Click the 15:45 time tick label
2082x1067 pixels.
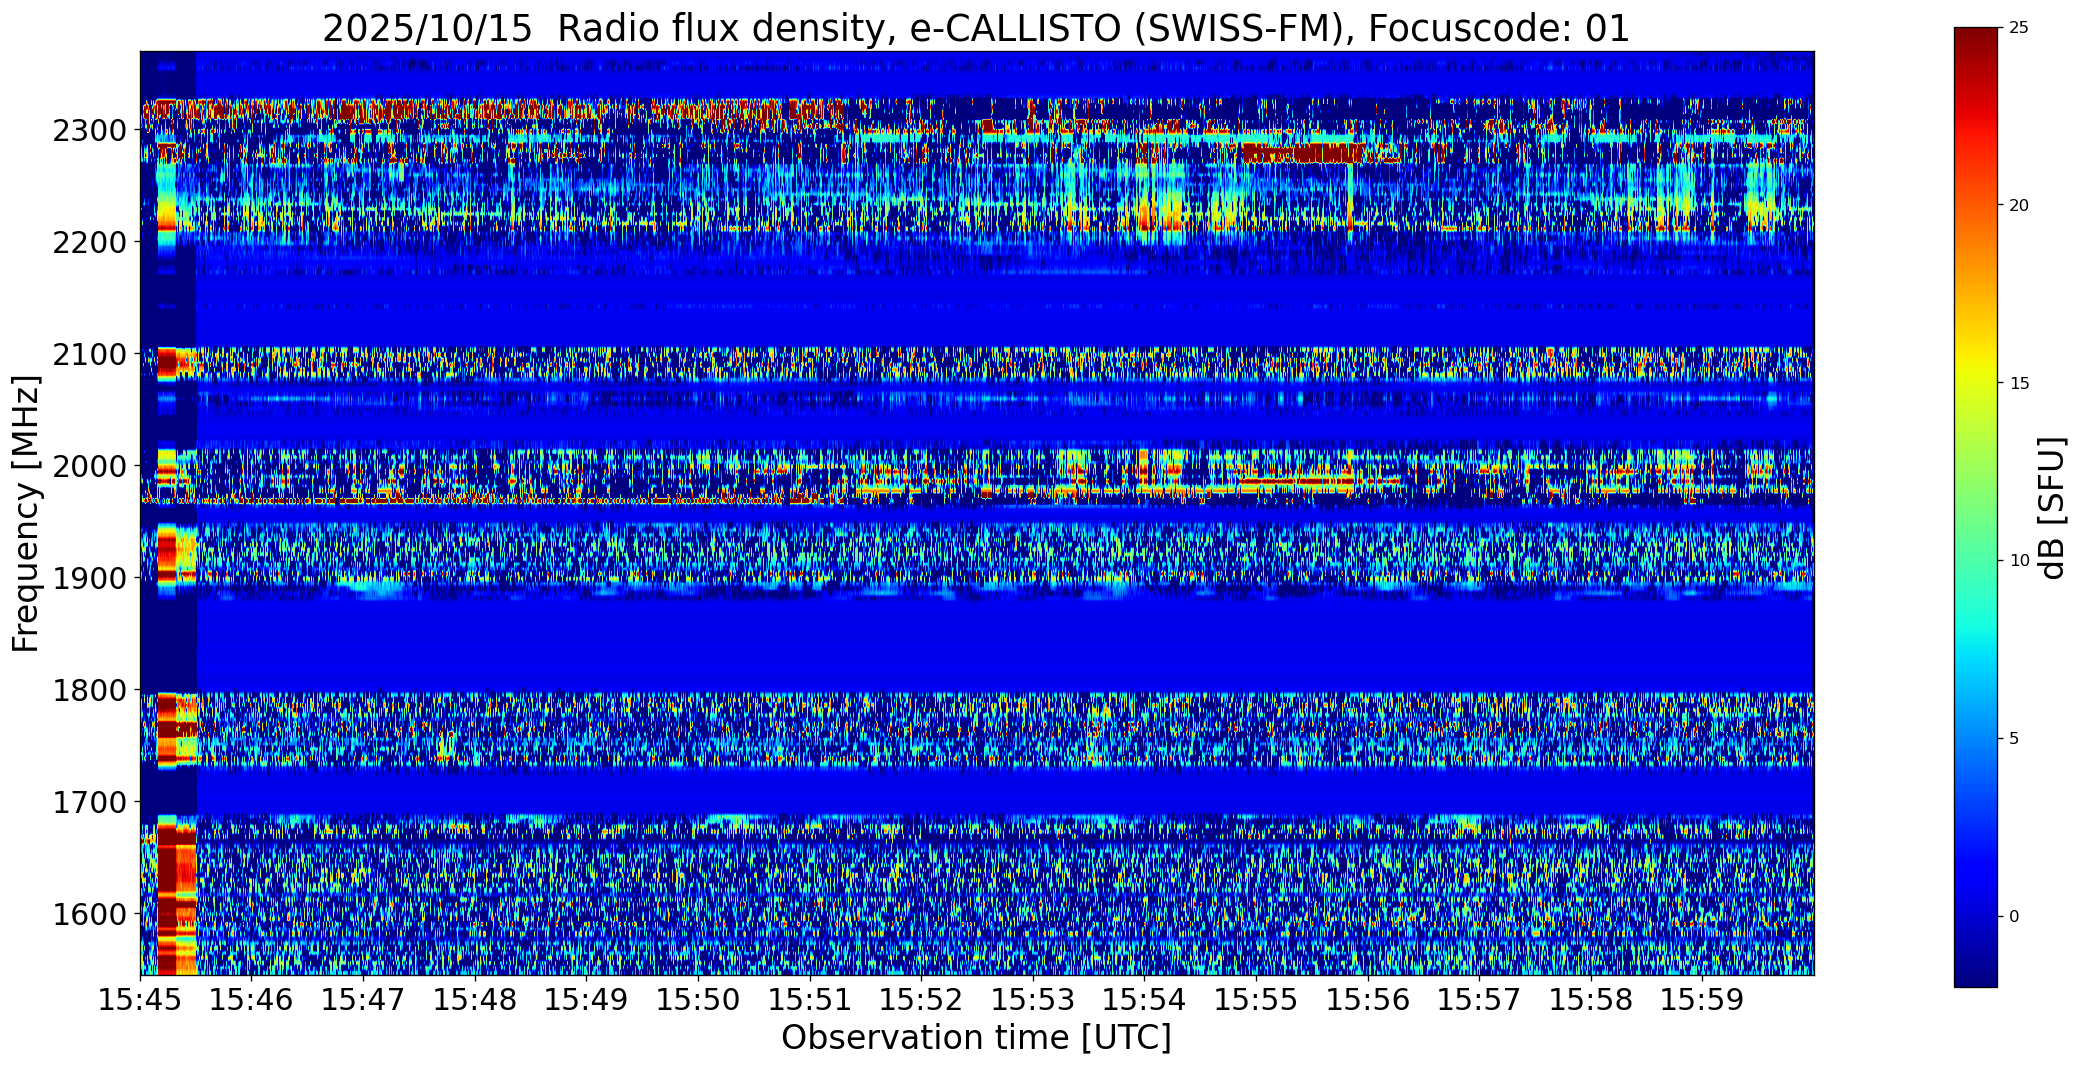[x=140, y=1000]
